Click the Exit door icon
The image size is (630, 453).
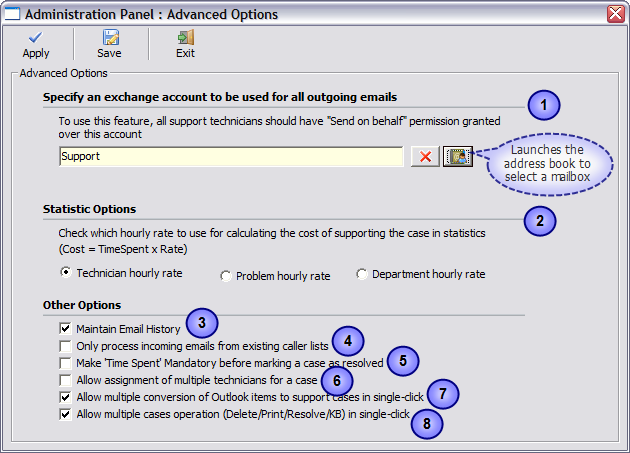[x=186, y=37]
